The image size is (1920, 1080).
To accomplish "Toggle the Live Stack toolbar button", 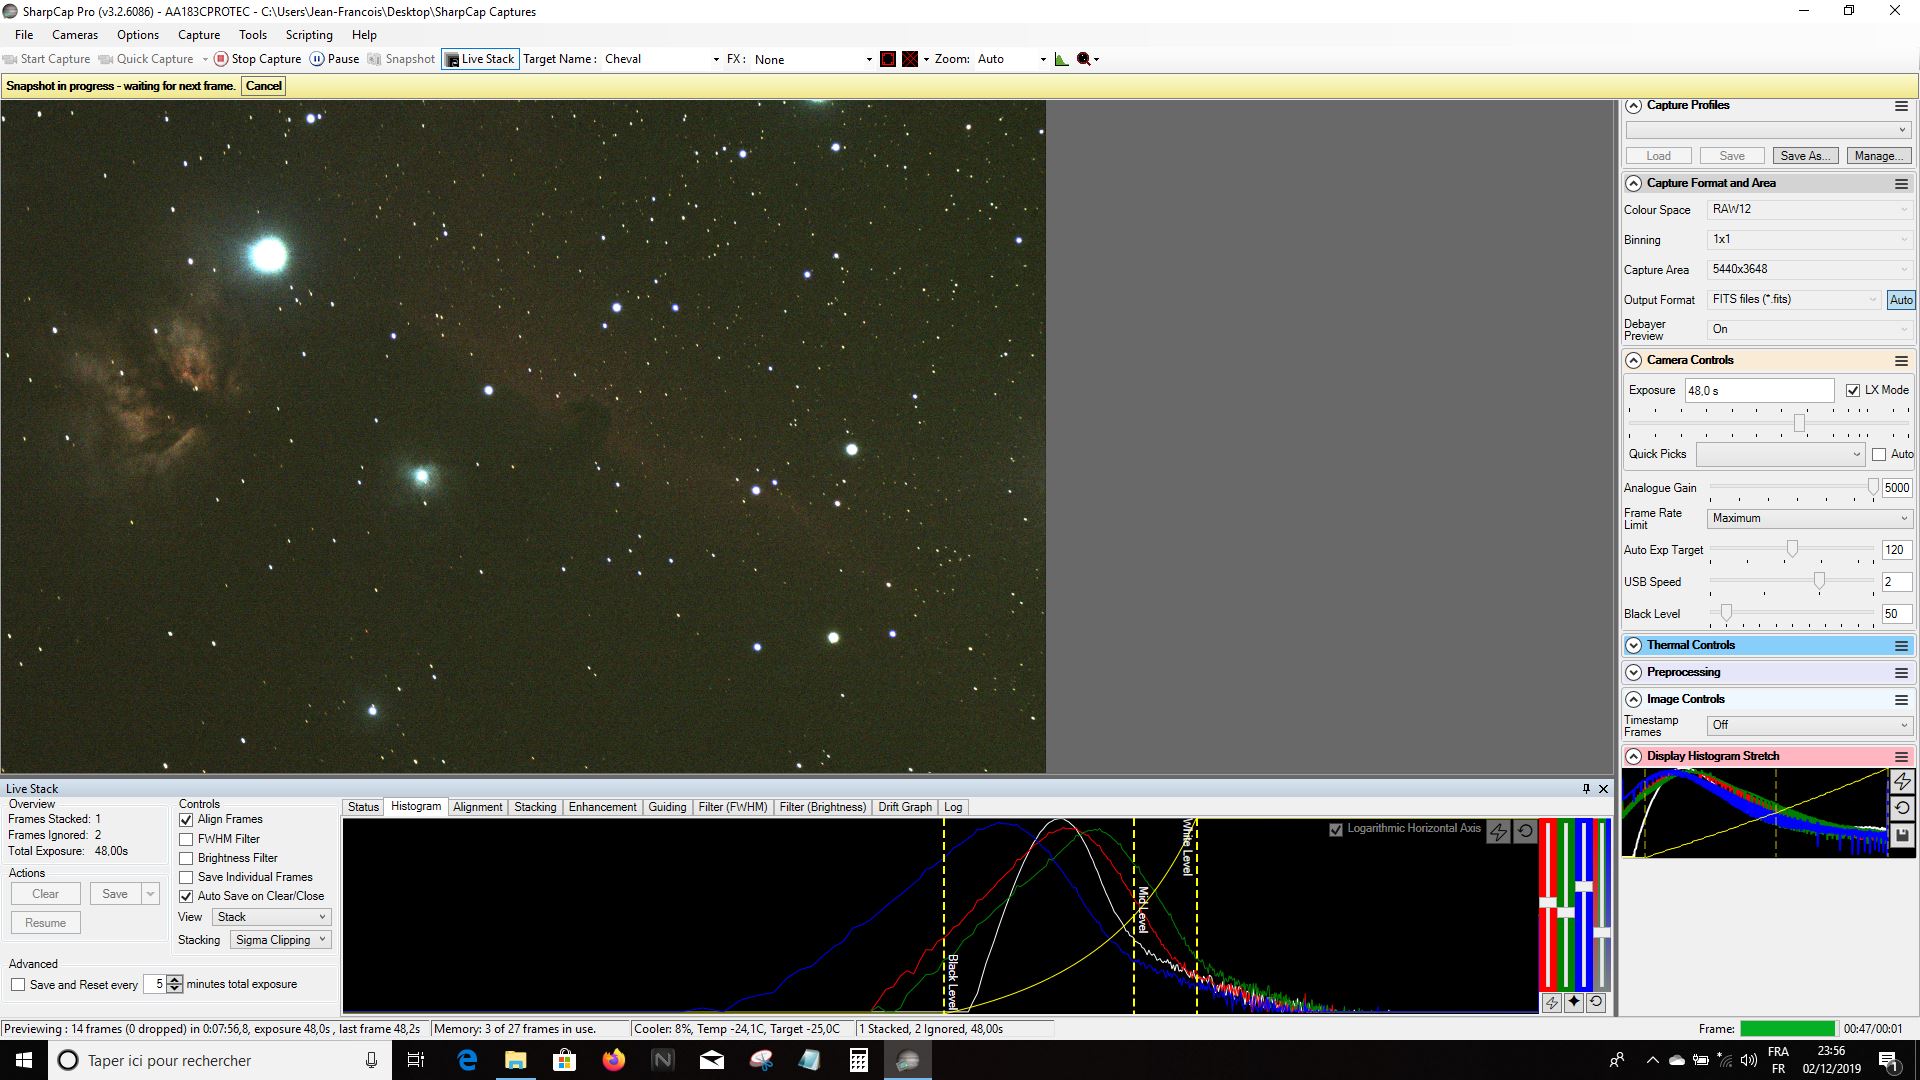I will pos(480,59).
